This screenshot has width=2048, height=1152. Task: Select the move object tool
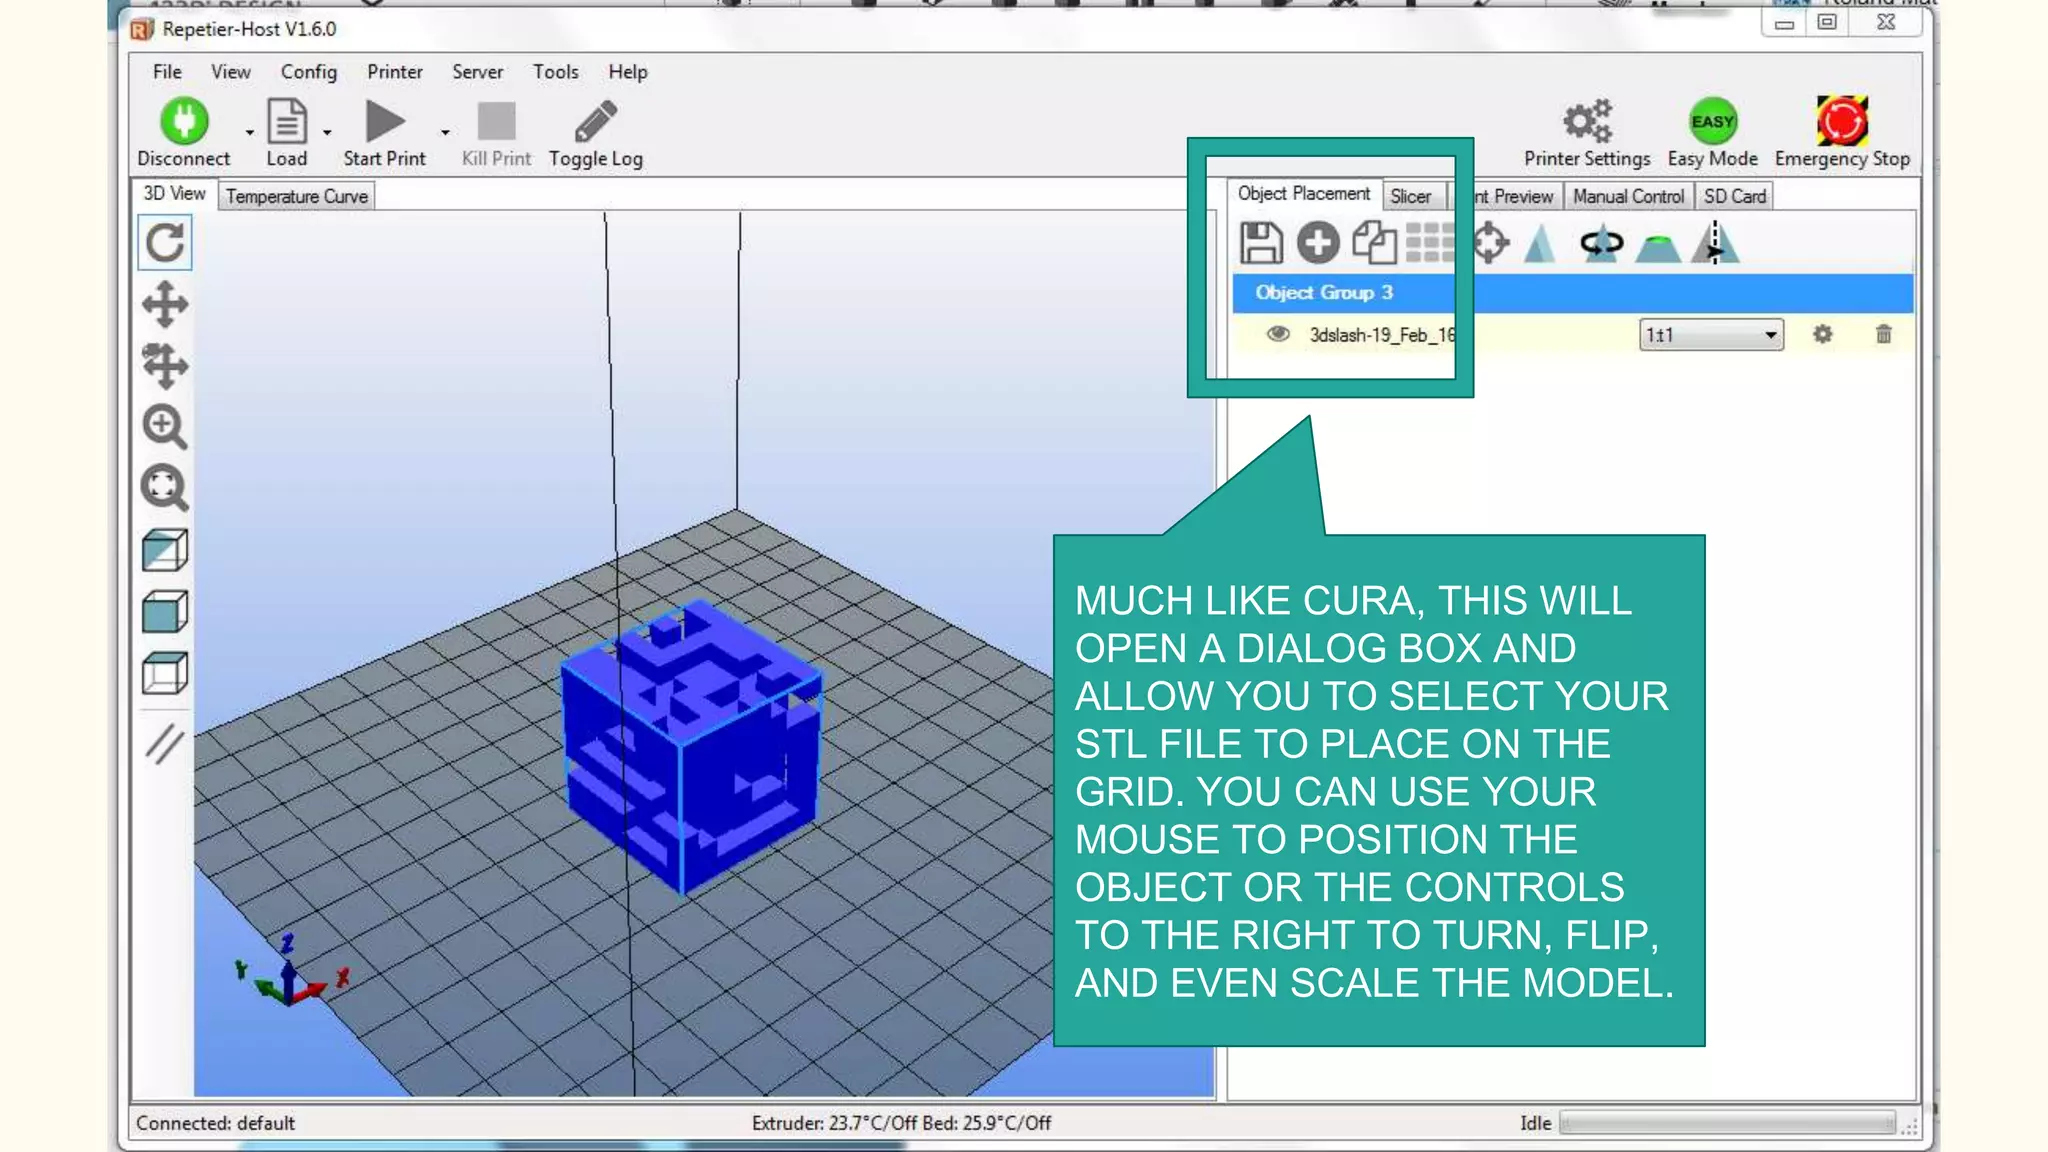point(165,365)
